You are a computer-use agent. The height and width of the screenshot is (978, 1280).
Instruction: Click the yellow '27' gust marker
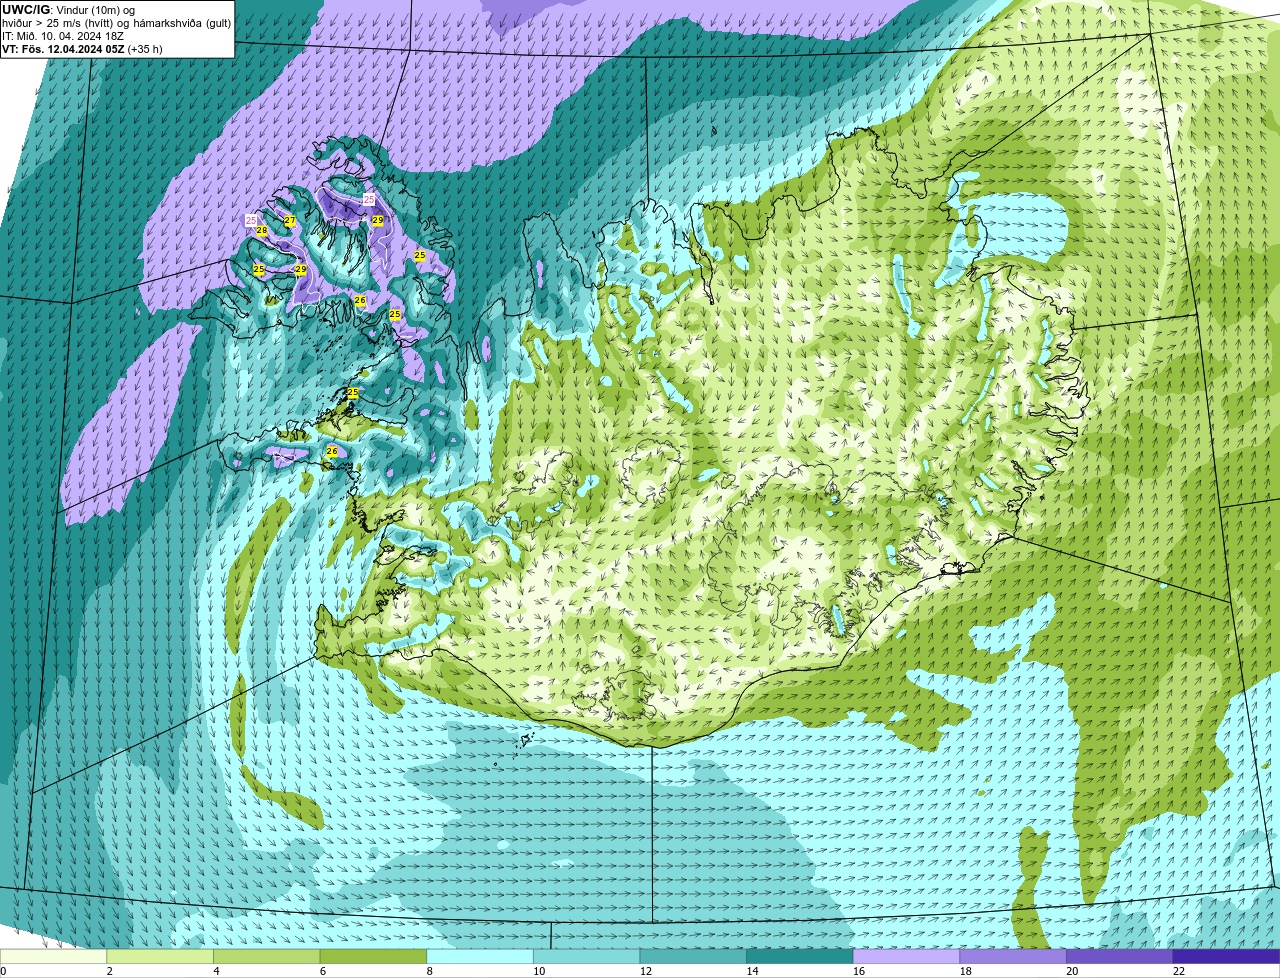(x=290, y=221)
